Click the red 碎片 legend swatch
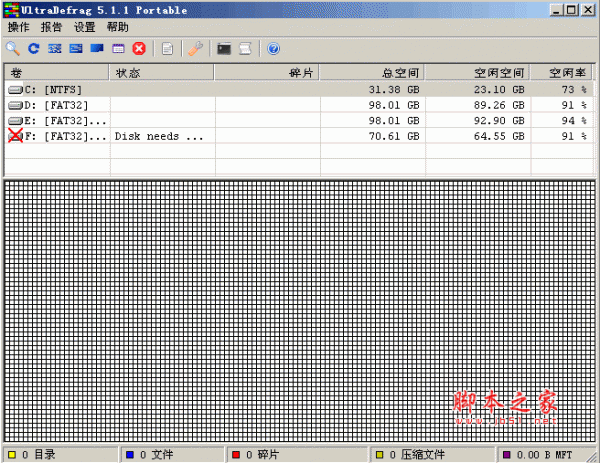Viewport: 600px width, 463px height. [236, 455]
